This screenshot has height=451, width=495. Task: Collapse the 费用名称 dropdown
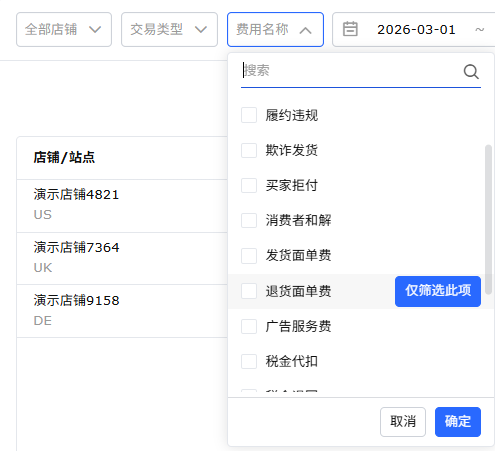pyautogui.click(x=275, y=29)
